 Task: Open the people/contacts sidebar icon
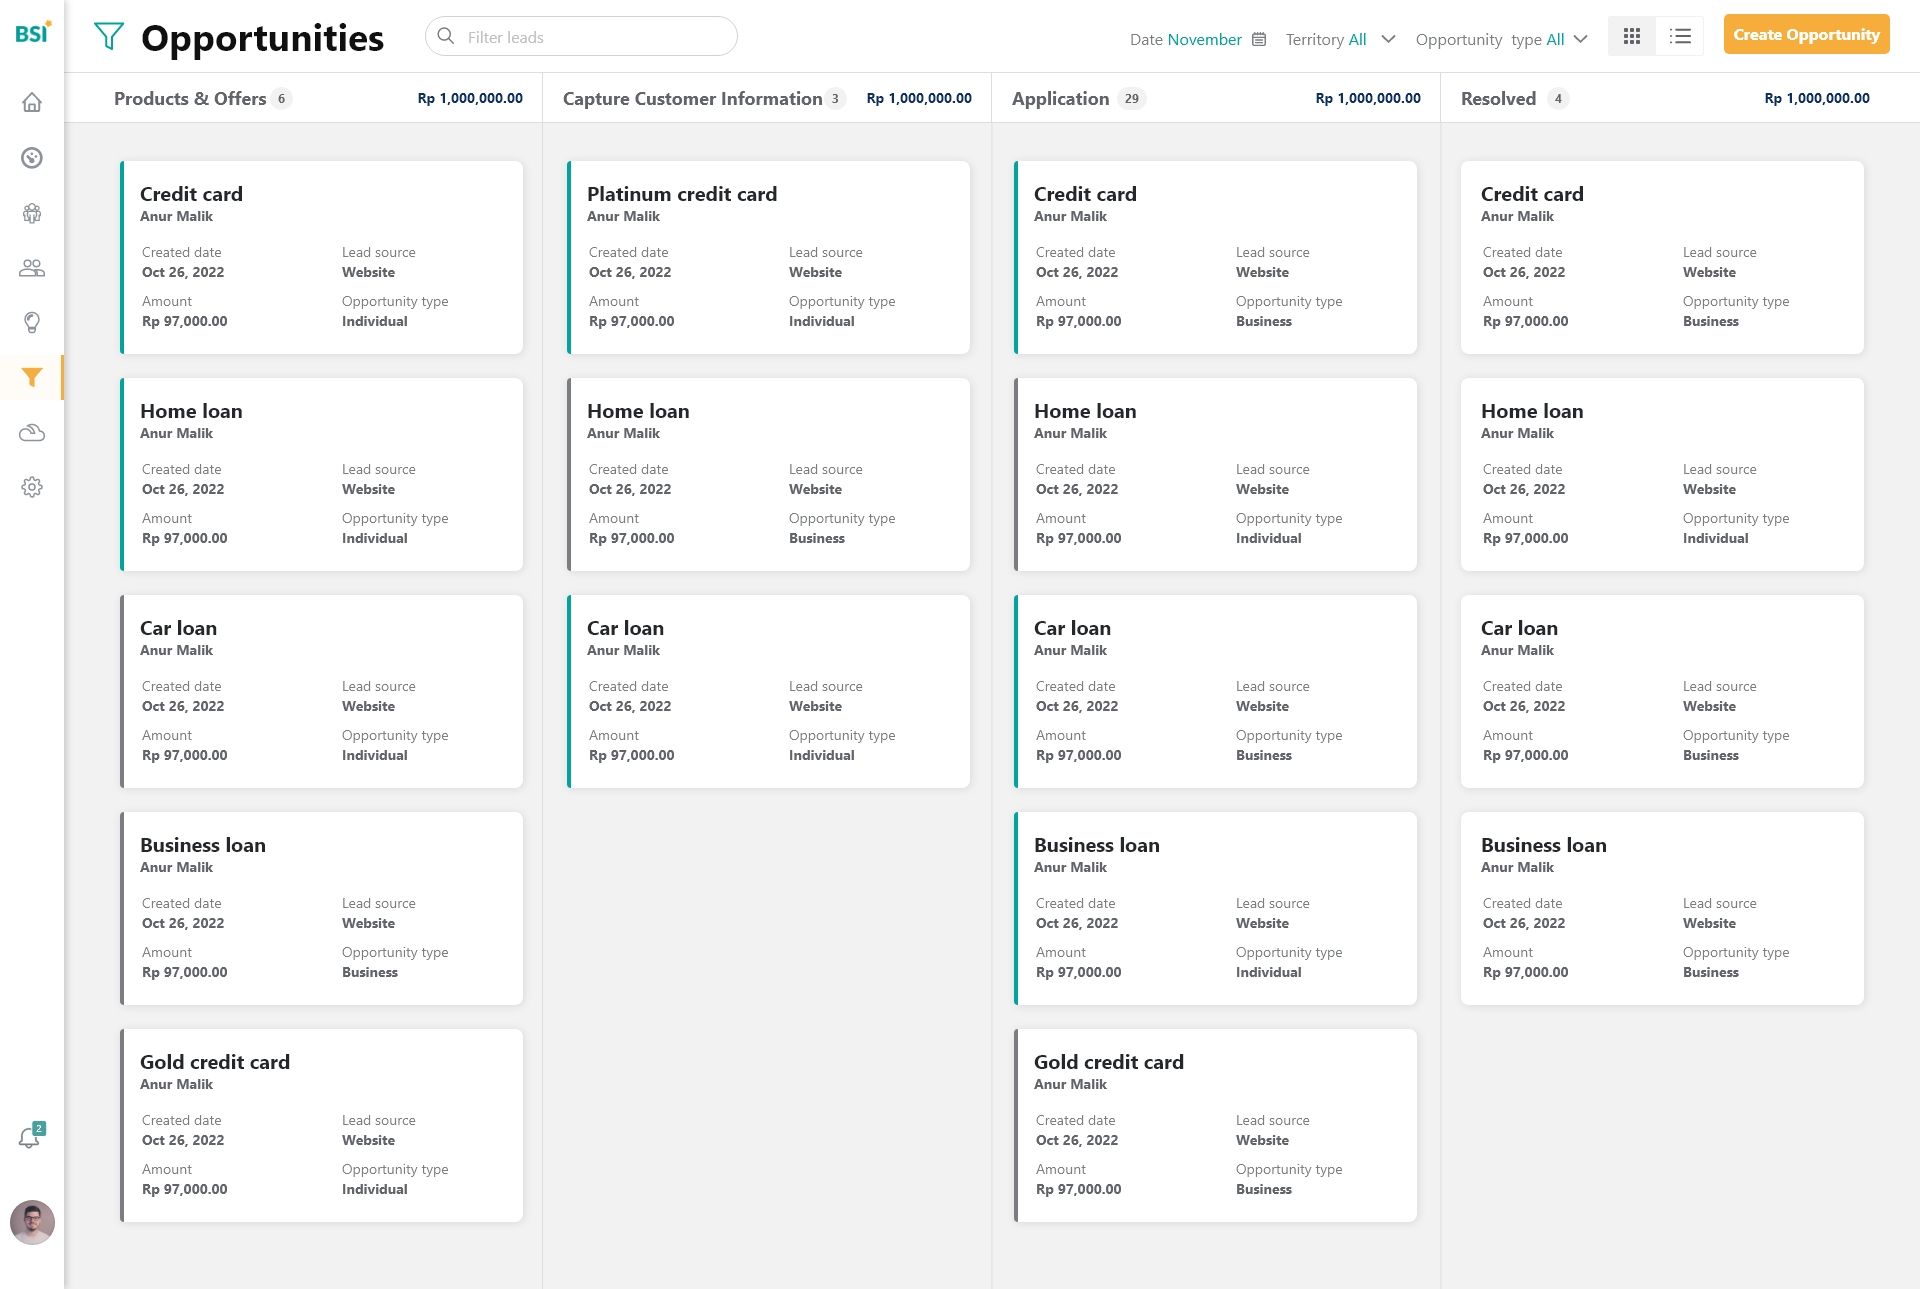(32, 268)
